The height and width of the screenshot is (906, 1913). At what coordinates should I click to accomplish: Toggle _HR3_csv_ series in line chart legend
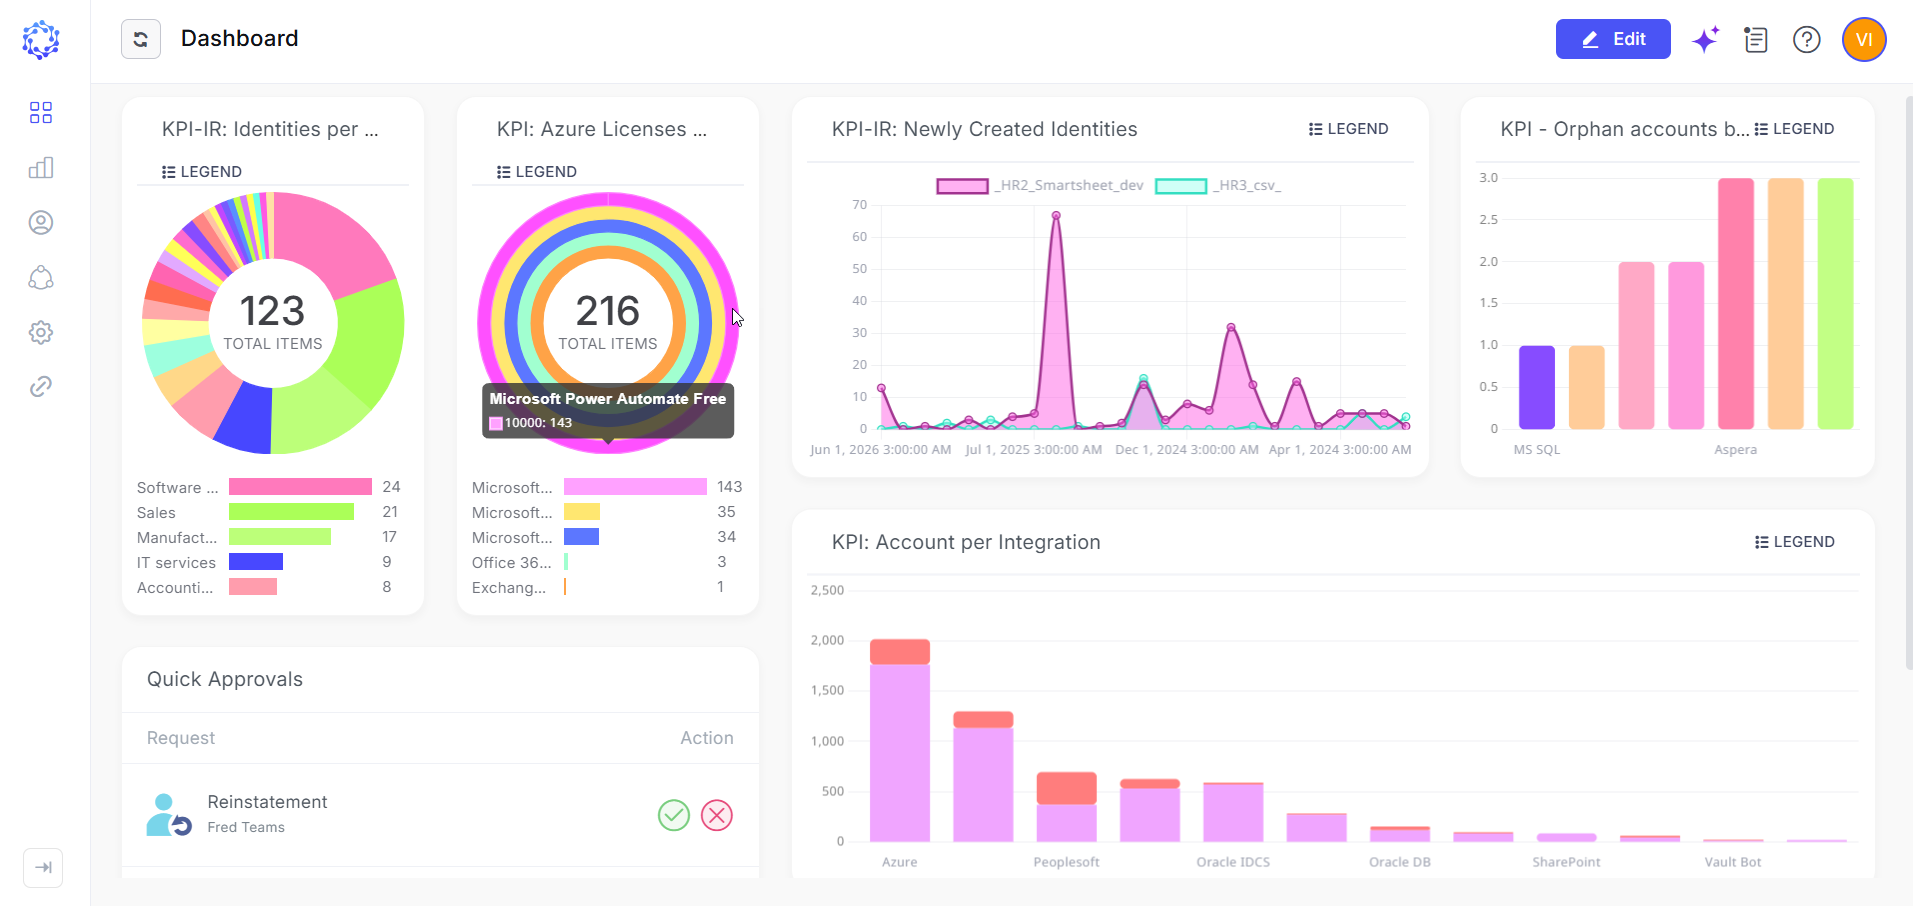point(1218,185)
